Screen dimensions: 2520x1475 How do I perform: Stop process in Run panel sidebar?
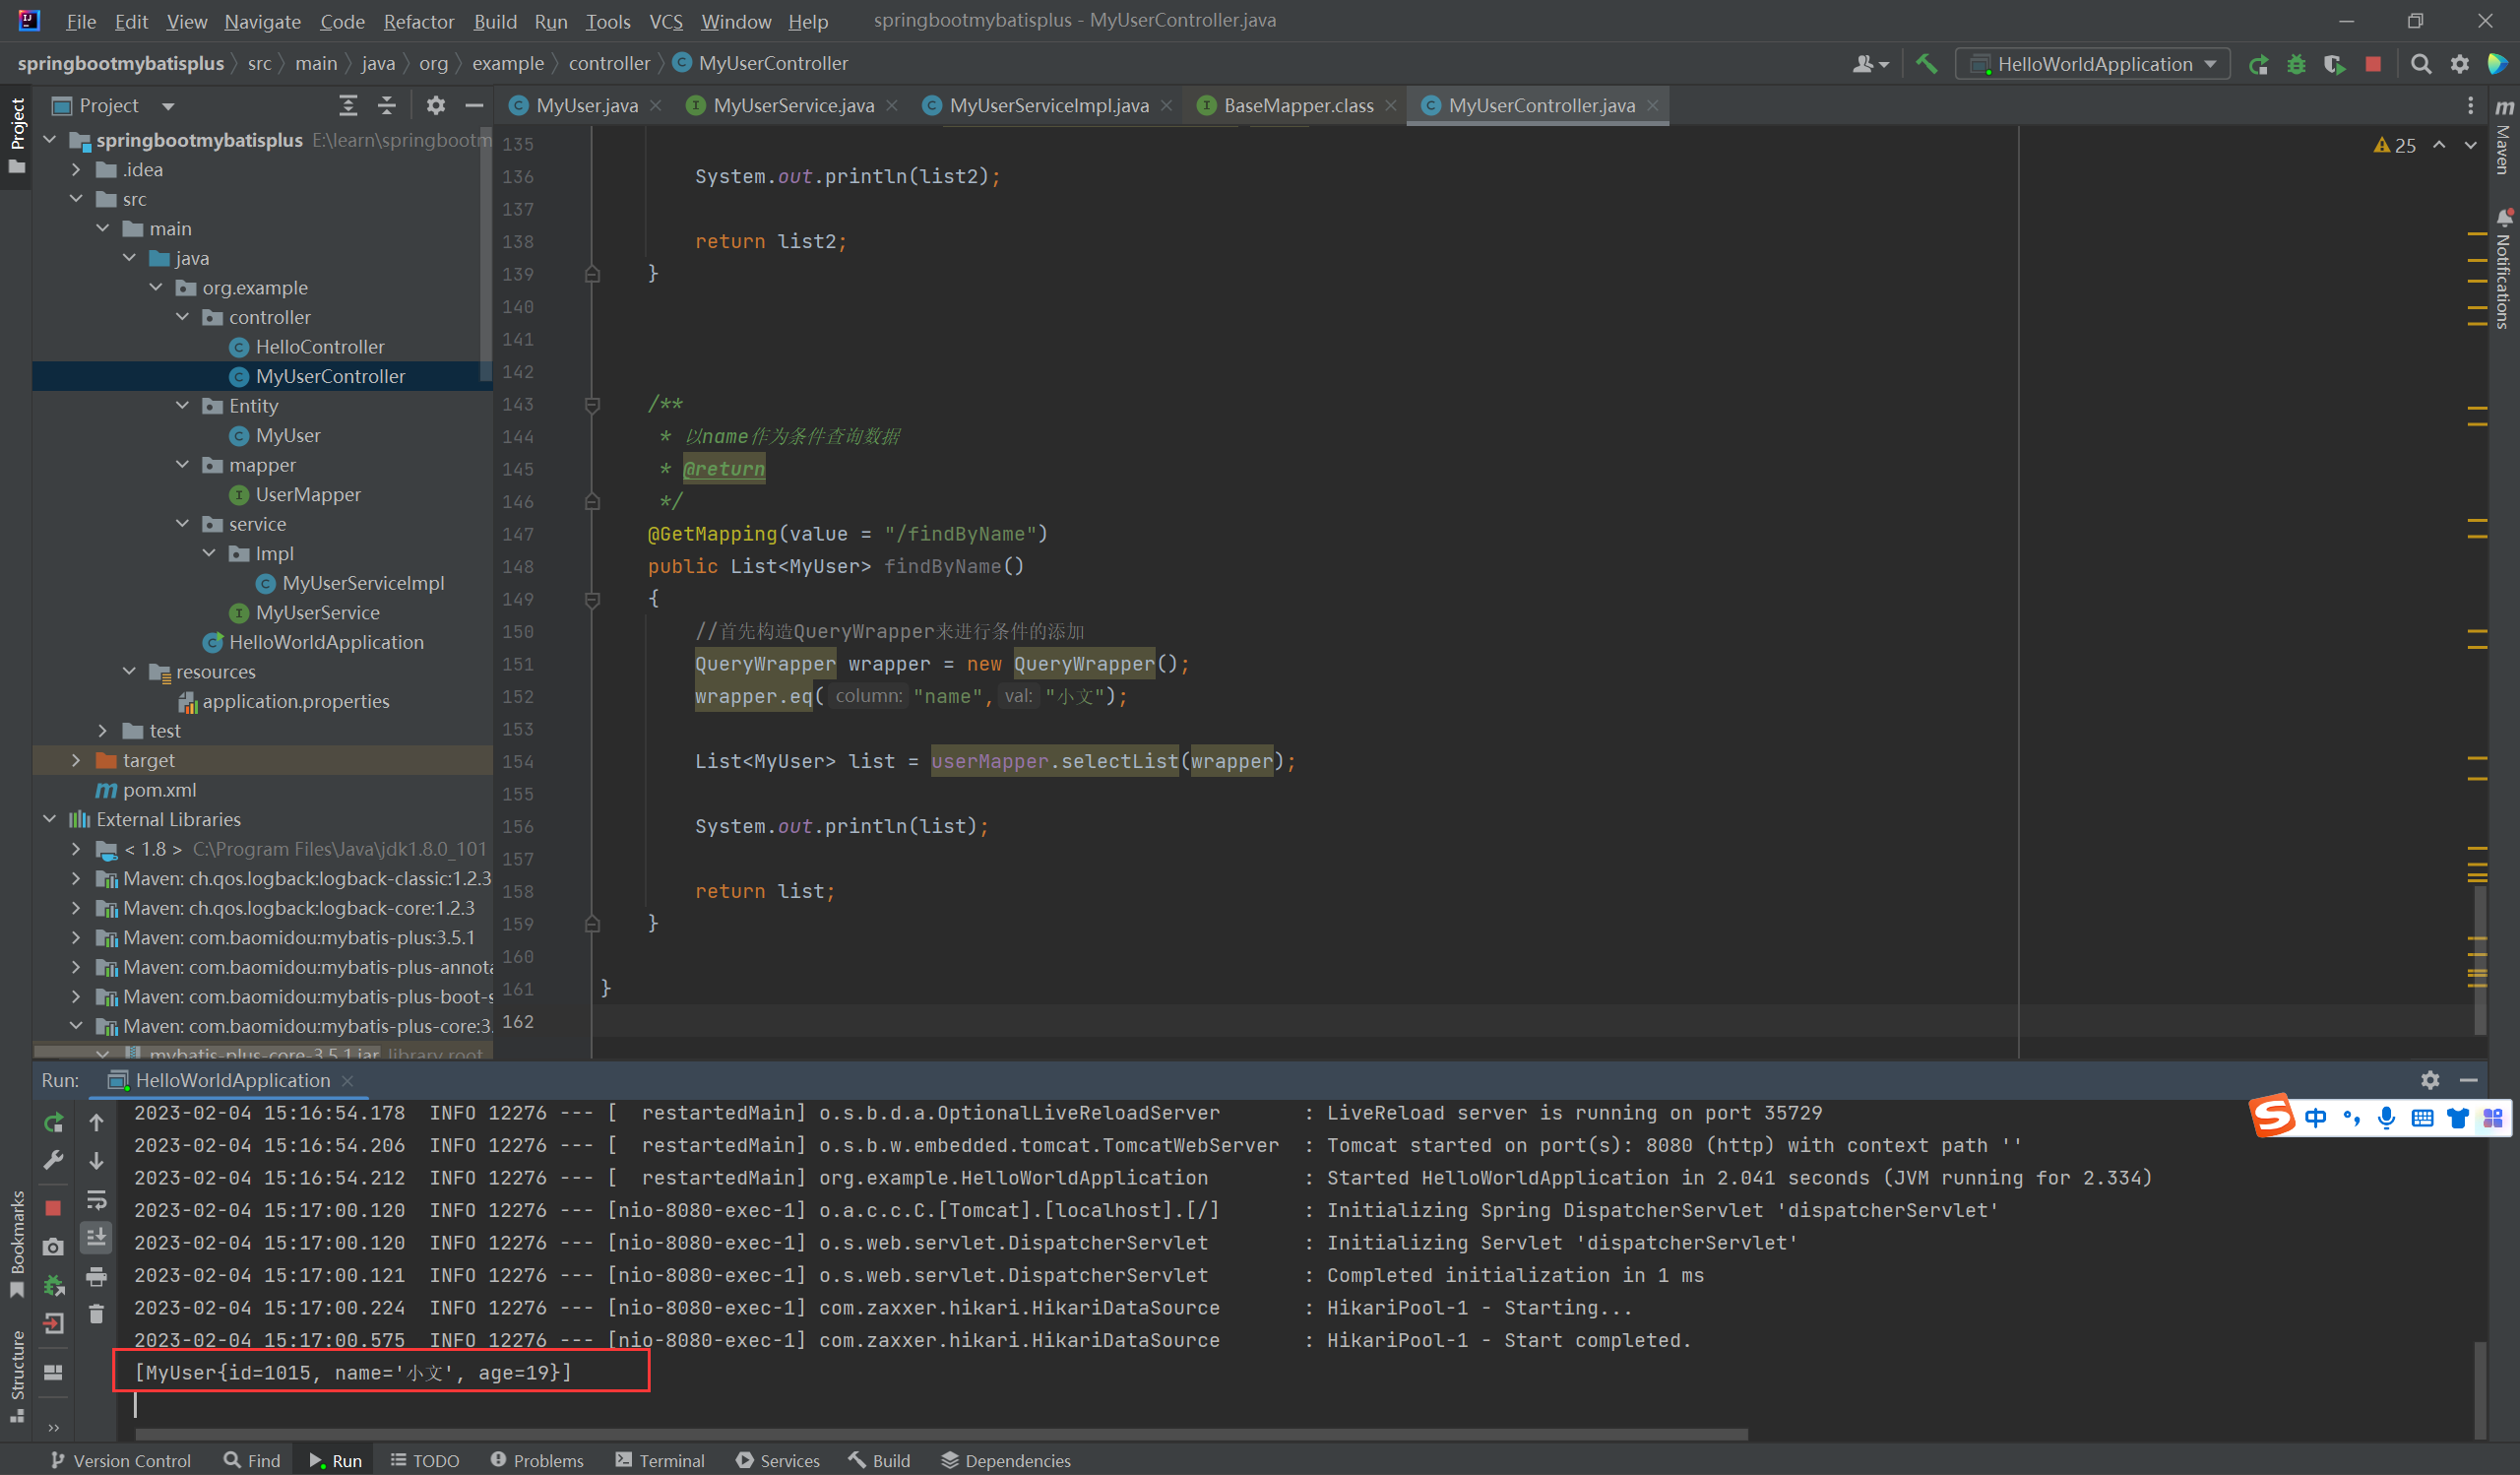coord(54,1208)
